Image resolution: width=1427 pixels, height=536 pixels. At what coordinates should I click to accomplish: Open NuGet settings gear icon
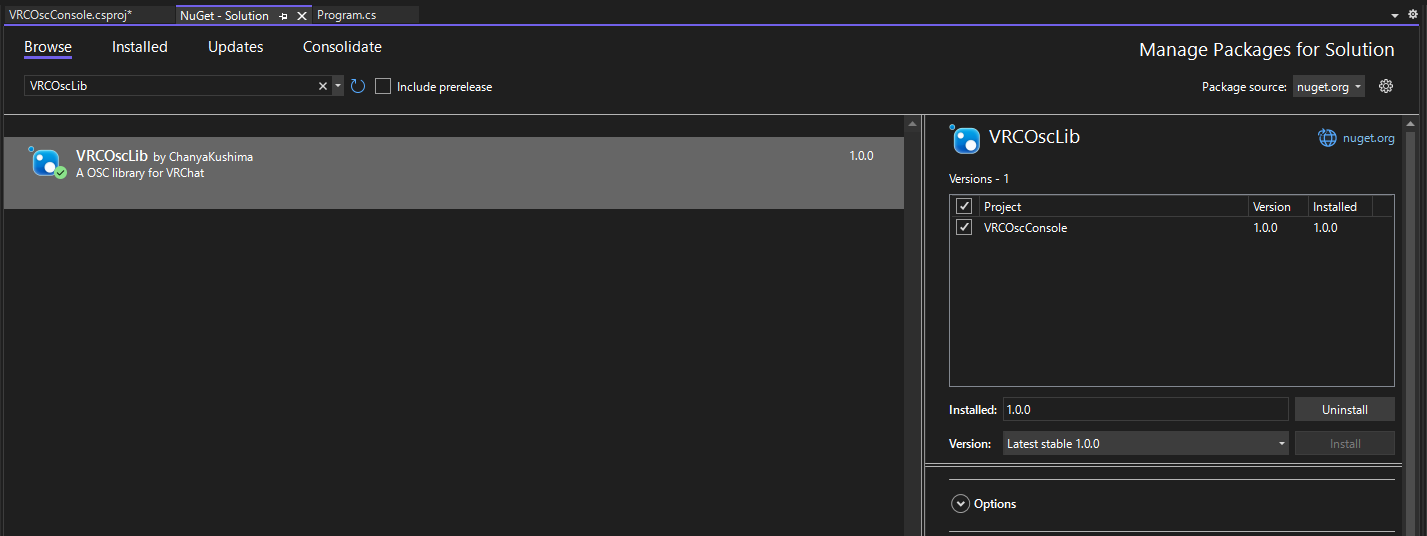[x=1386, y=86]
